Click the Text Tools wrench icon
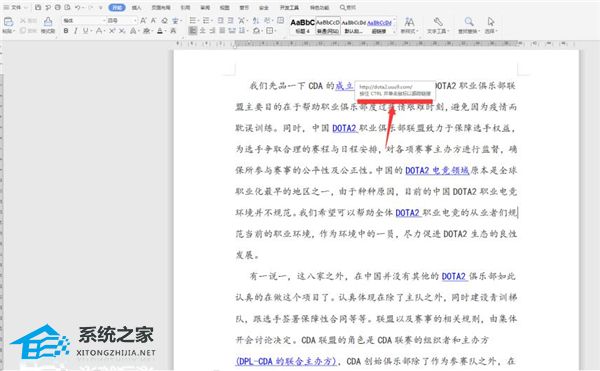The width and height of the screenshot is (600, 371). pyautogui.click(x=438, y=21)
